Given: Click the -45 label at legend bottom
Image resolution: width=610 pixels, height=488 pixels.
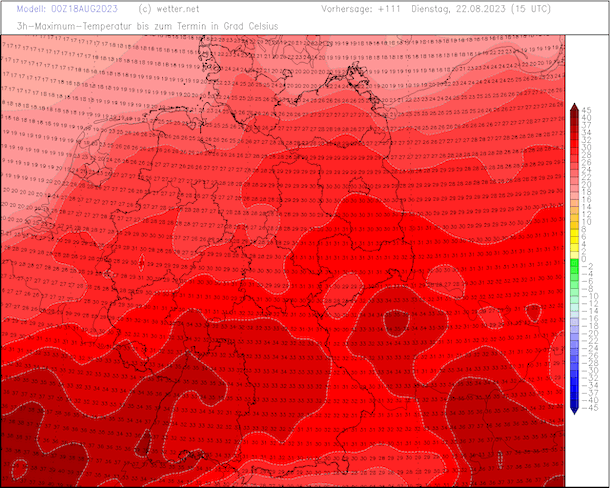Looking at the screenshot, I should pyautogui.click(x=588, y=407).
